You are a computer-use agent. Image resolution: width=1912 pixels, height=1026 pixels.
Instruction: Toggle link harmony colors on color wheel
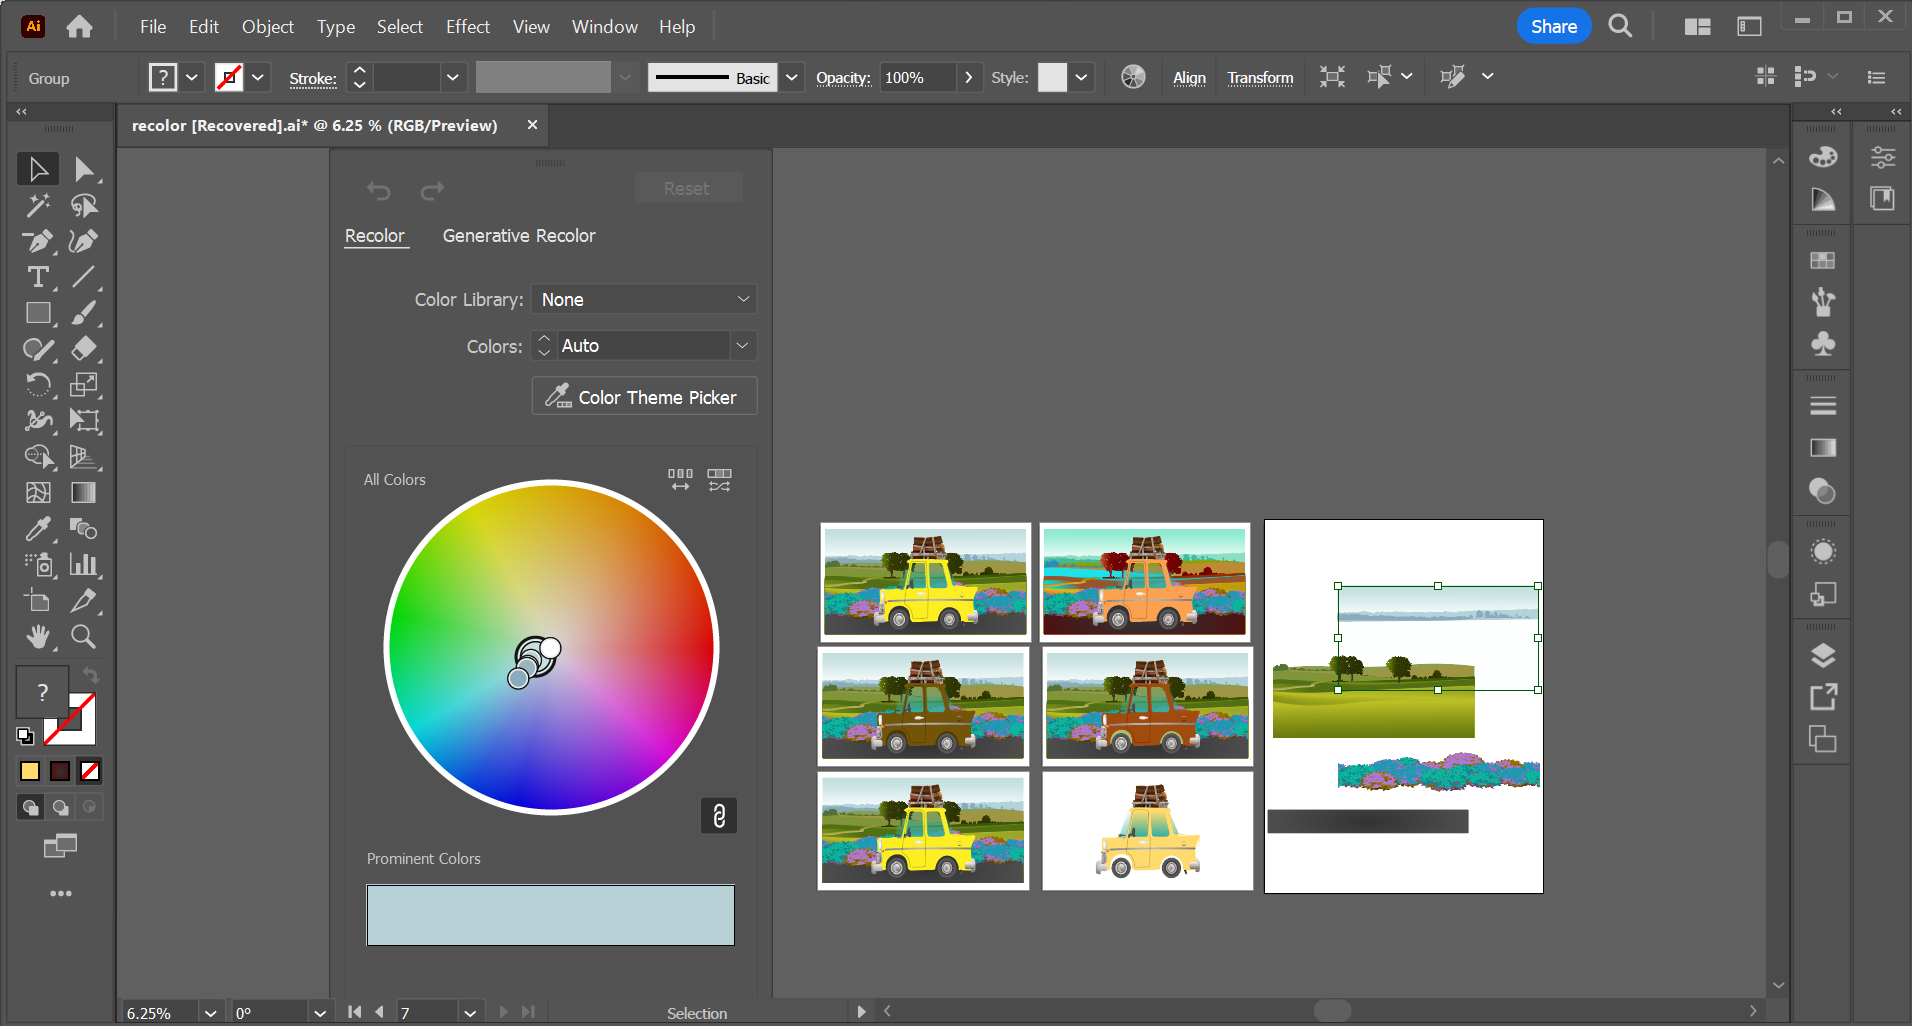coord(719,815)
